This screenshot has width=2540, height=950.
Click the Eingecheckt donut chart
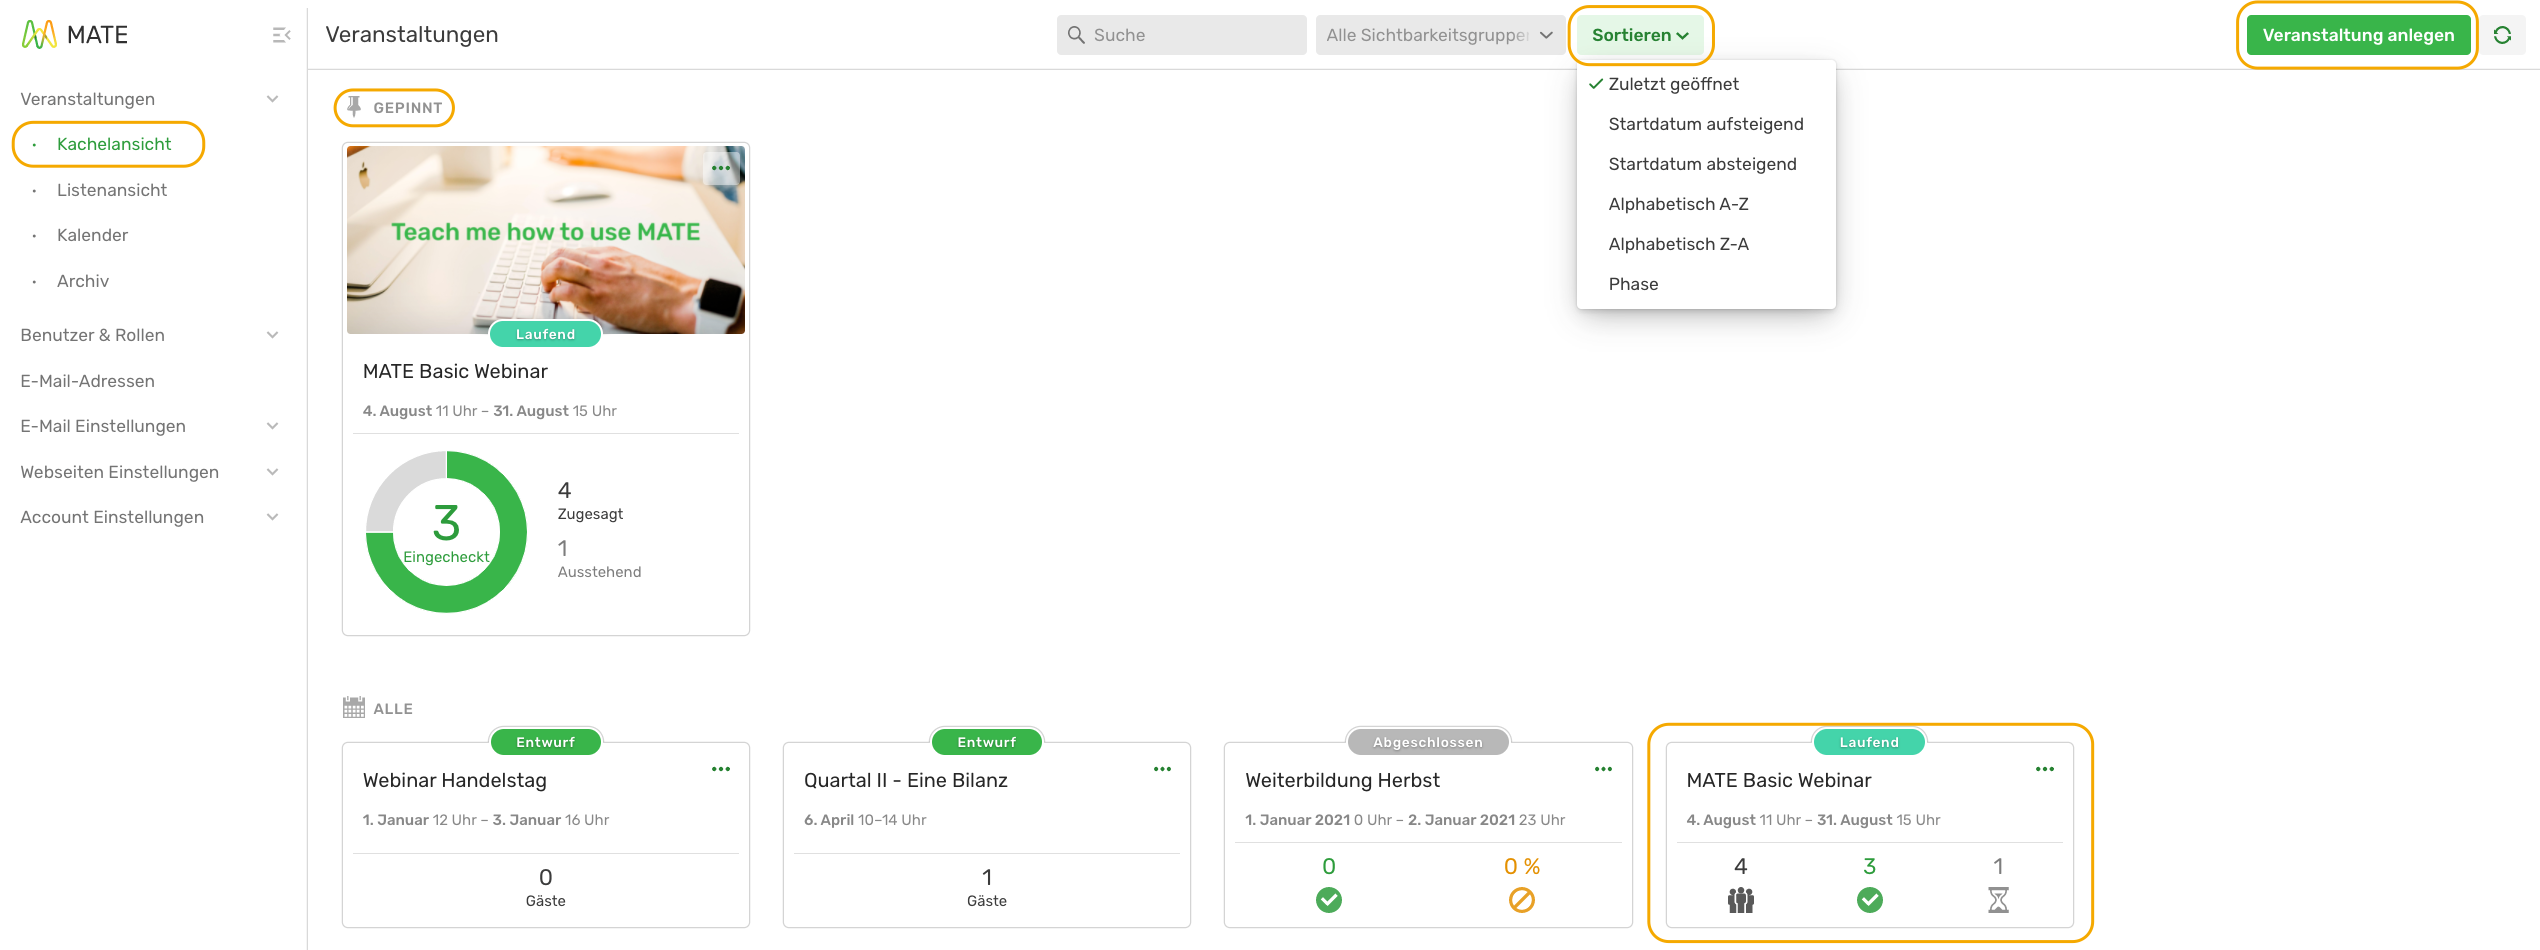pyautogui.click(x=446, y=532)
